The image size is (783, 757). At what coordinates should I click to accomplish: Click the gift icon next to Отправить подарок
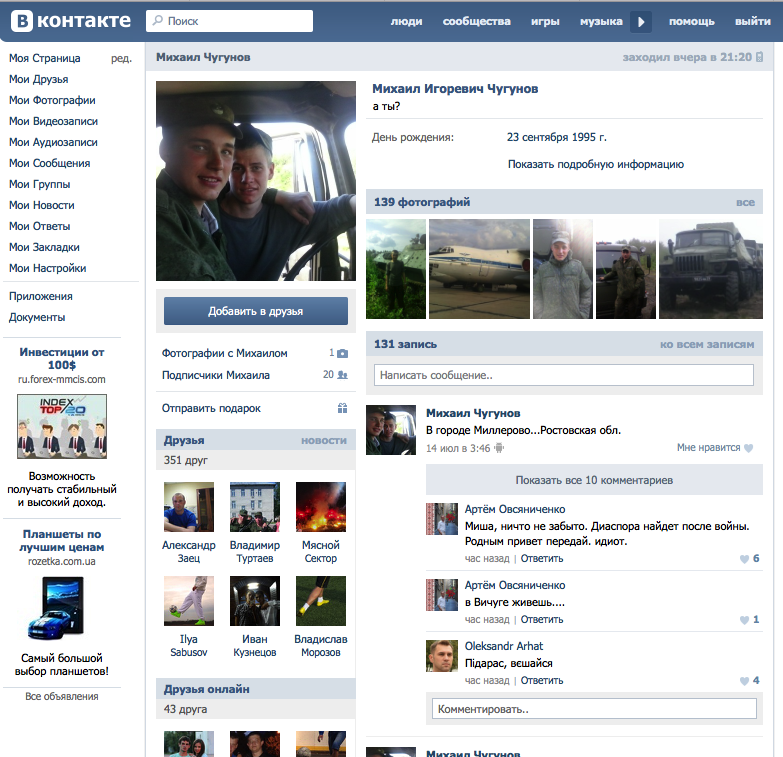[x=342, y=408]
